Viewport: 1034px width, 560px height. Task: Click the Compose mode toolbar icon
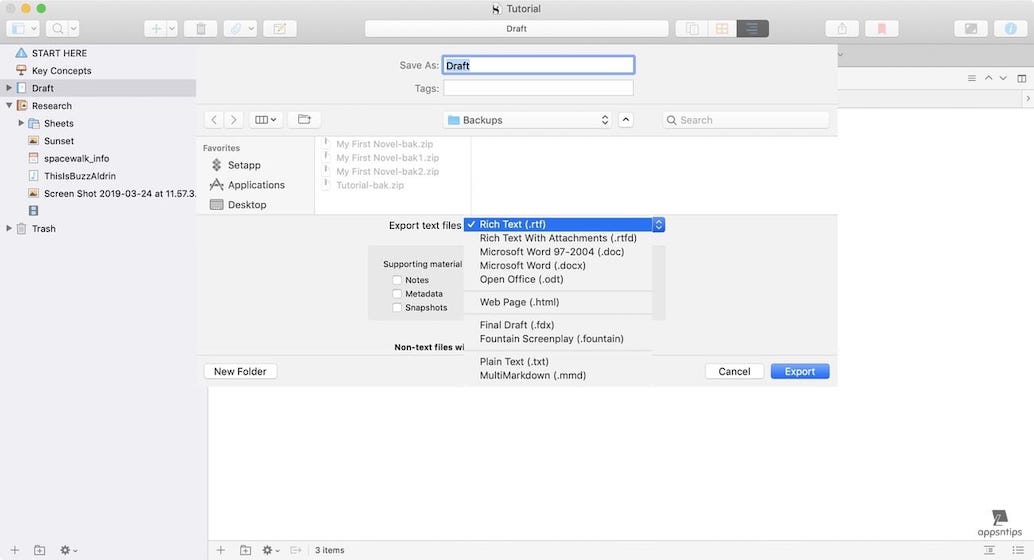(x=969, y=29)
